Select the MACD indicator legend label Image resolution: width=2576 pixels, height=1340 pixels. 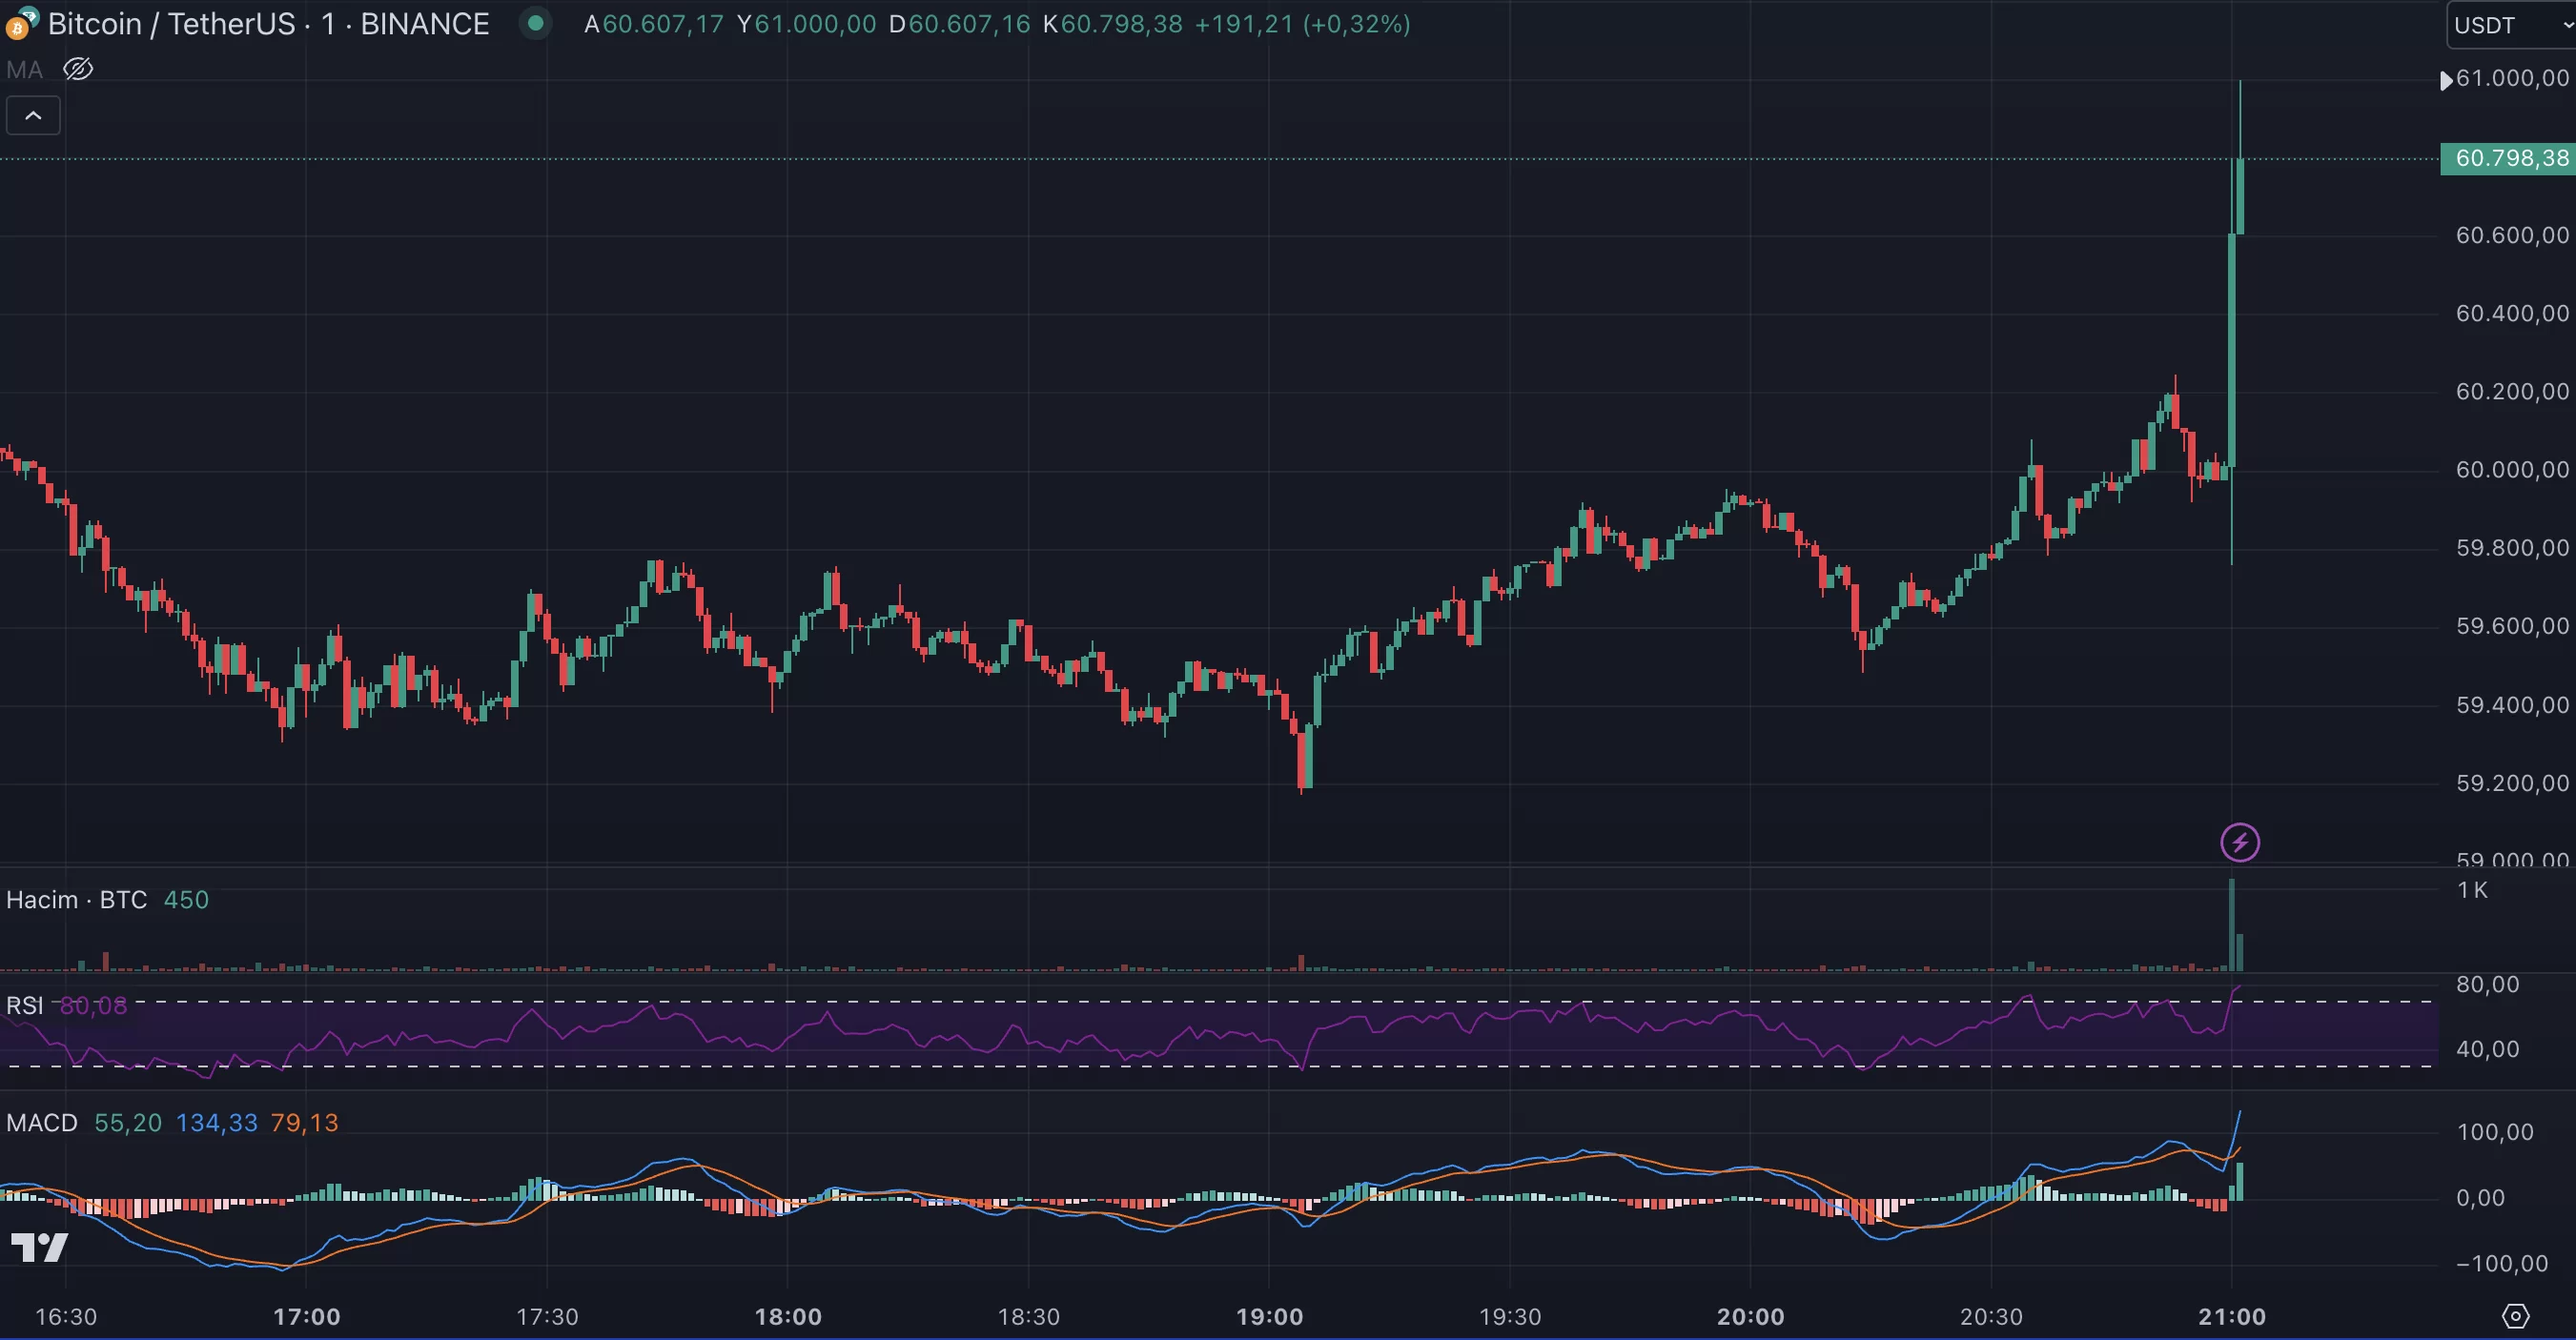(41, 1123)
